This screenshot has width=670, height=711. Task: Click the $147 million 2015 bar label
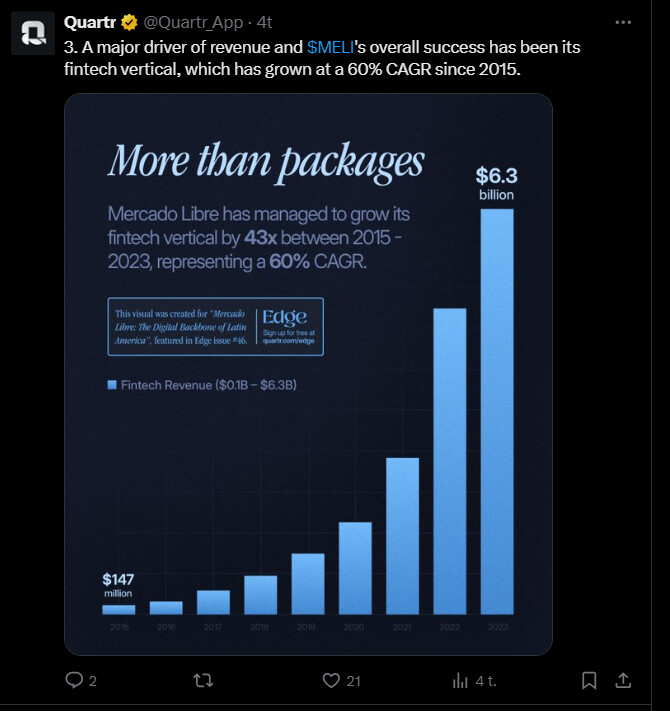click(118, 585)
